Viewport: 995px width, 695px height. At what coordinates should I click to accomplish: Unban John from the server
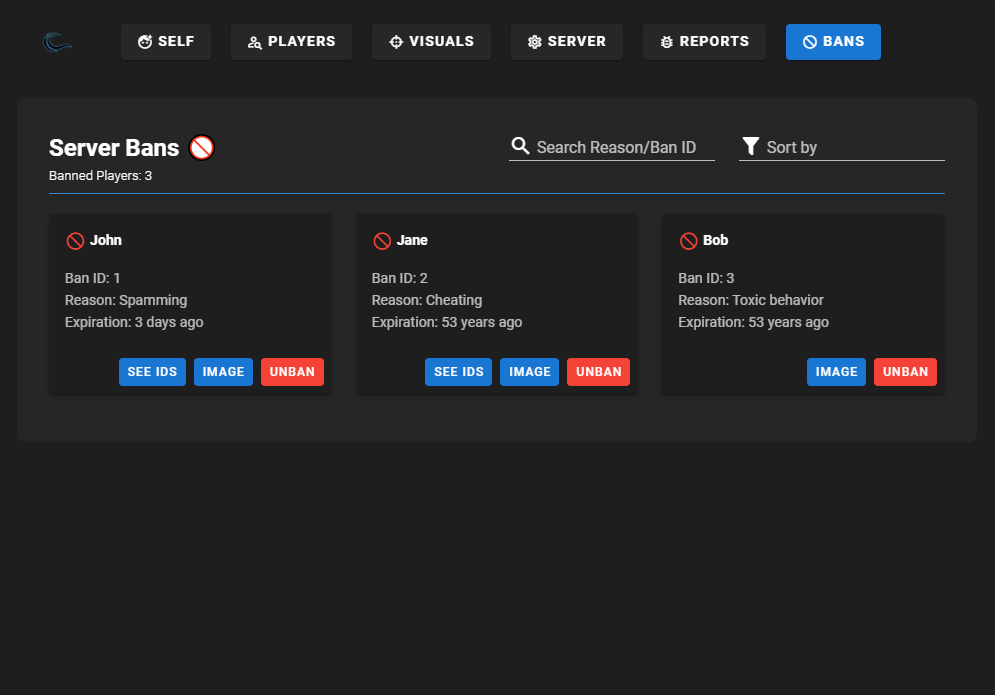292,371
